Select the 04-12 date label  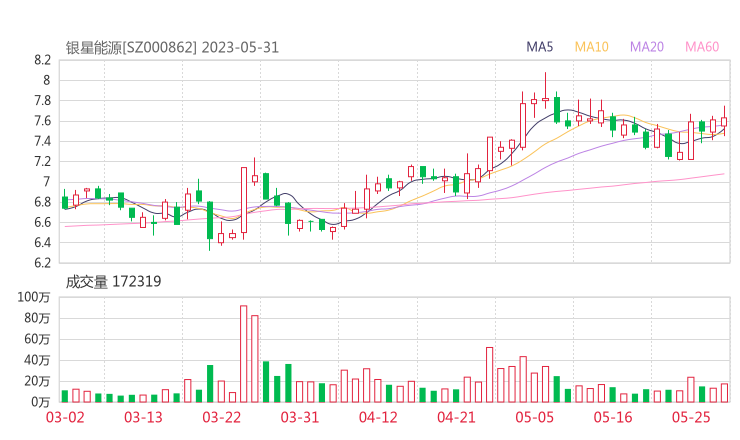[x=377, y=417]
